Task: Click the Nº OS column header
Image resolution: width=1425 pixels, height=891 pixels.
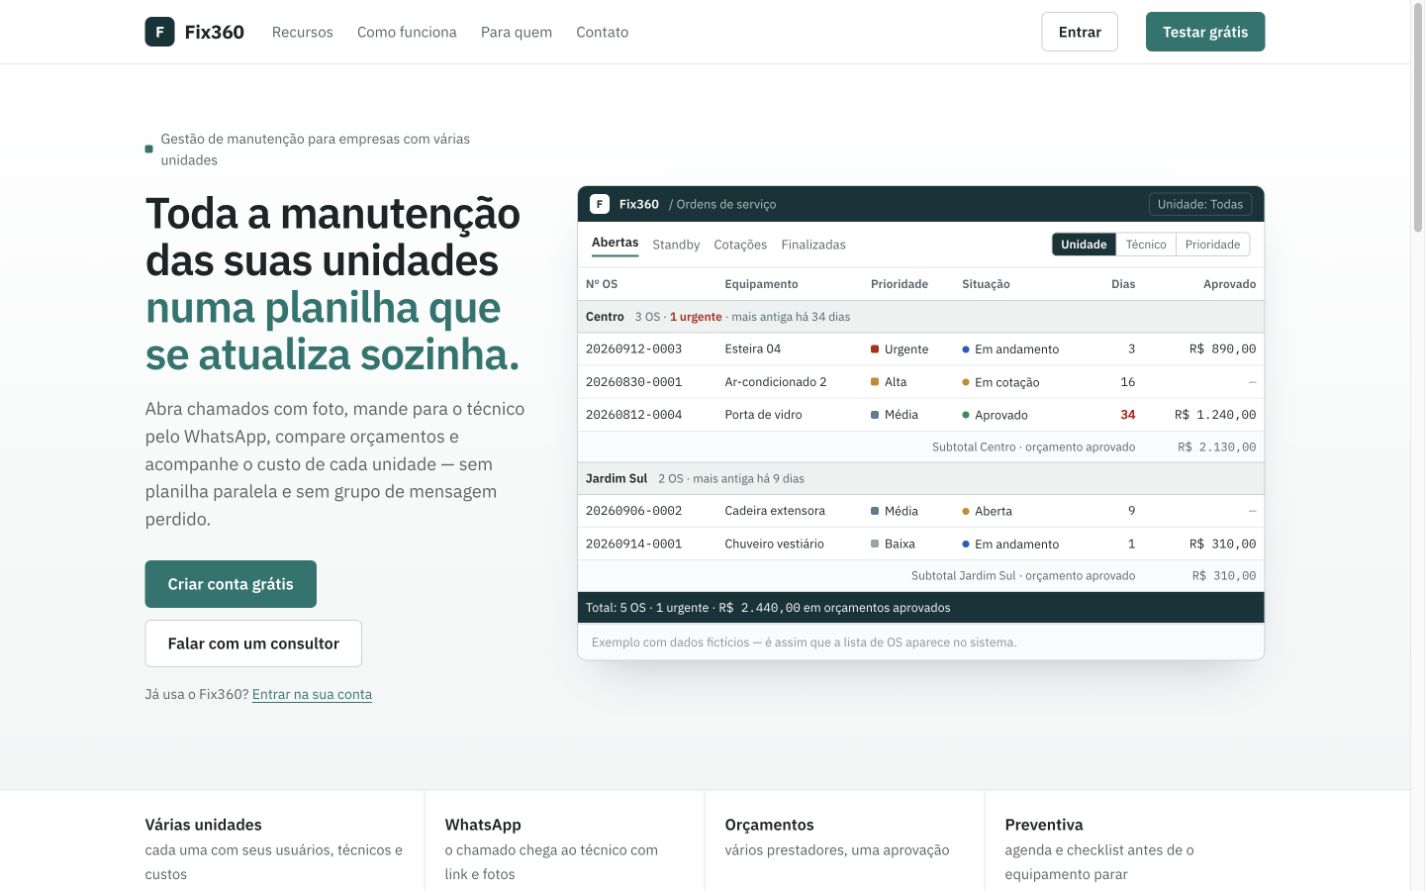Action: tap(602, 284)
